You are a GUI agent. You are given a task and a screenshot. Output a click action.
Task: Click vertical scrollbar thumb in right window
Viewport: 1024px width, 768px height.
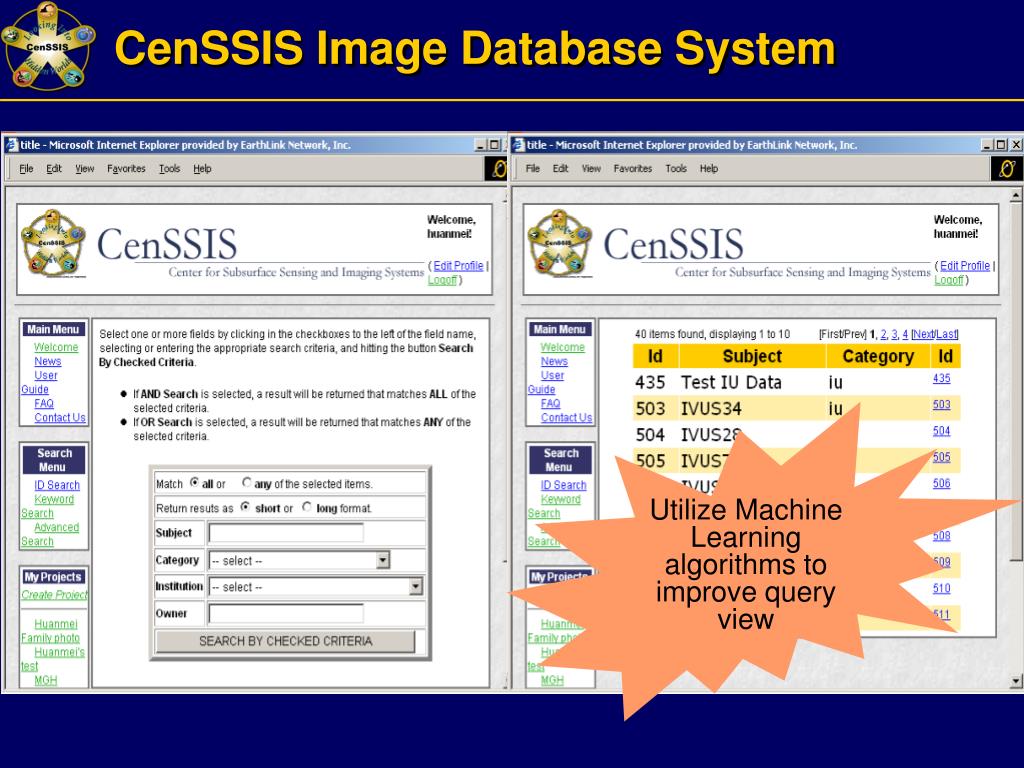click(1016, 380)
